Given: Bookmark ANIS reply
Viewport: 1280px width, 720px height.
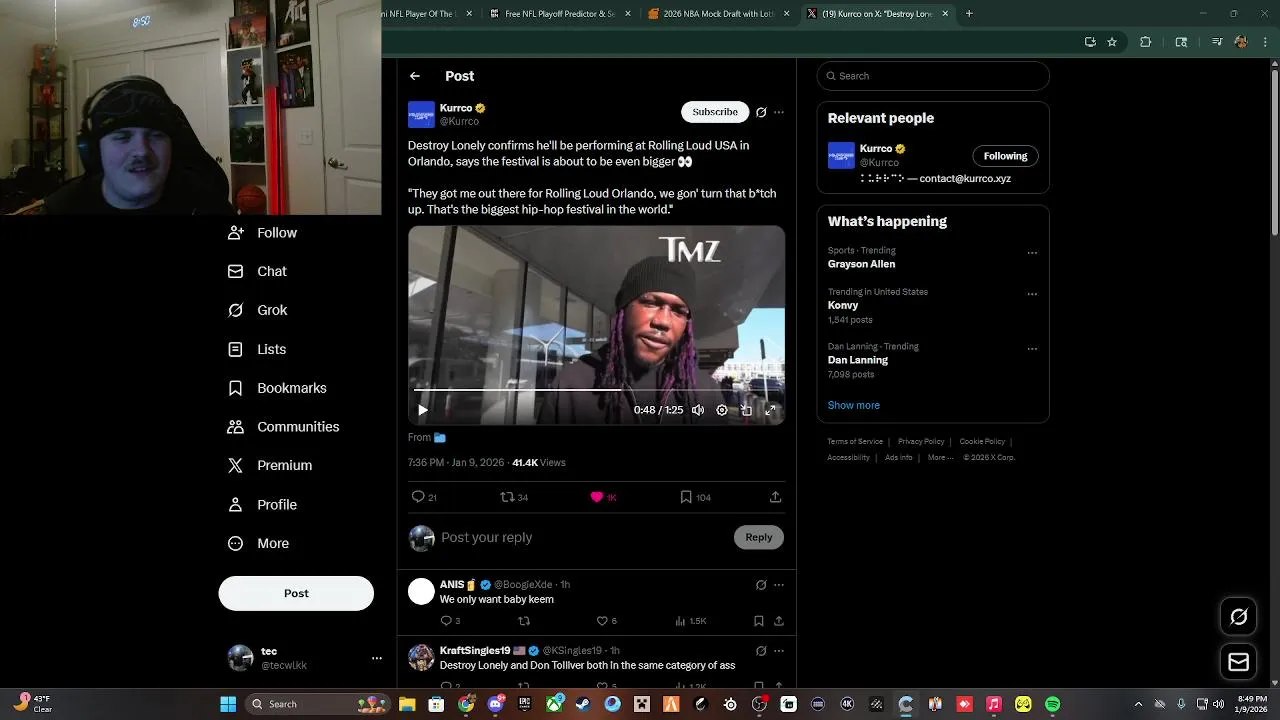Looking at the screenshot, I should tap(759, 621).
